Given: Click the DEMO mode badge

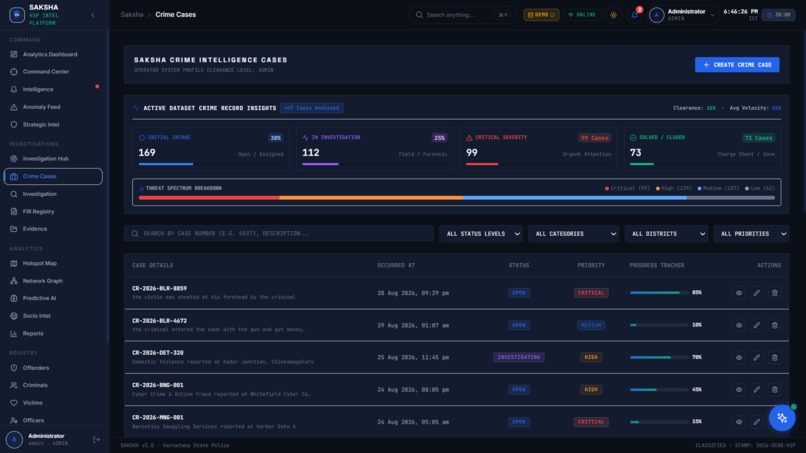Looking at the screenshot, I should (541, 15).
